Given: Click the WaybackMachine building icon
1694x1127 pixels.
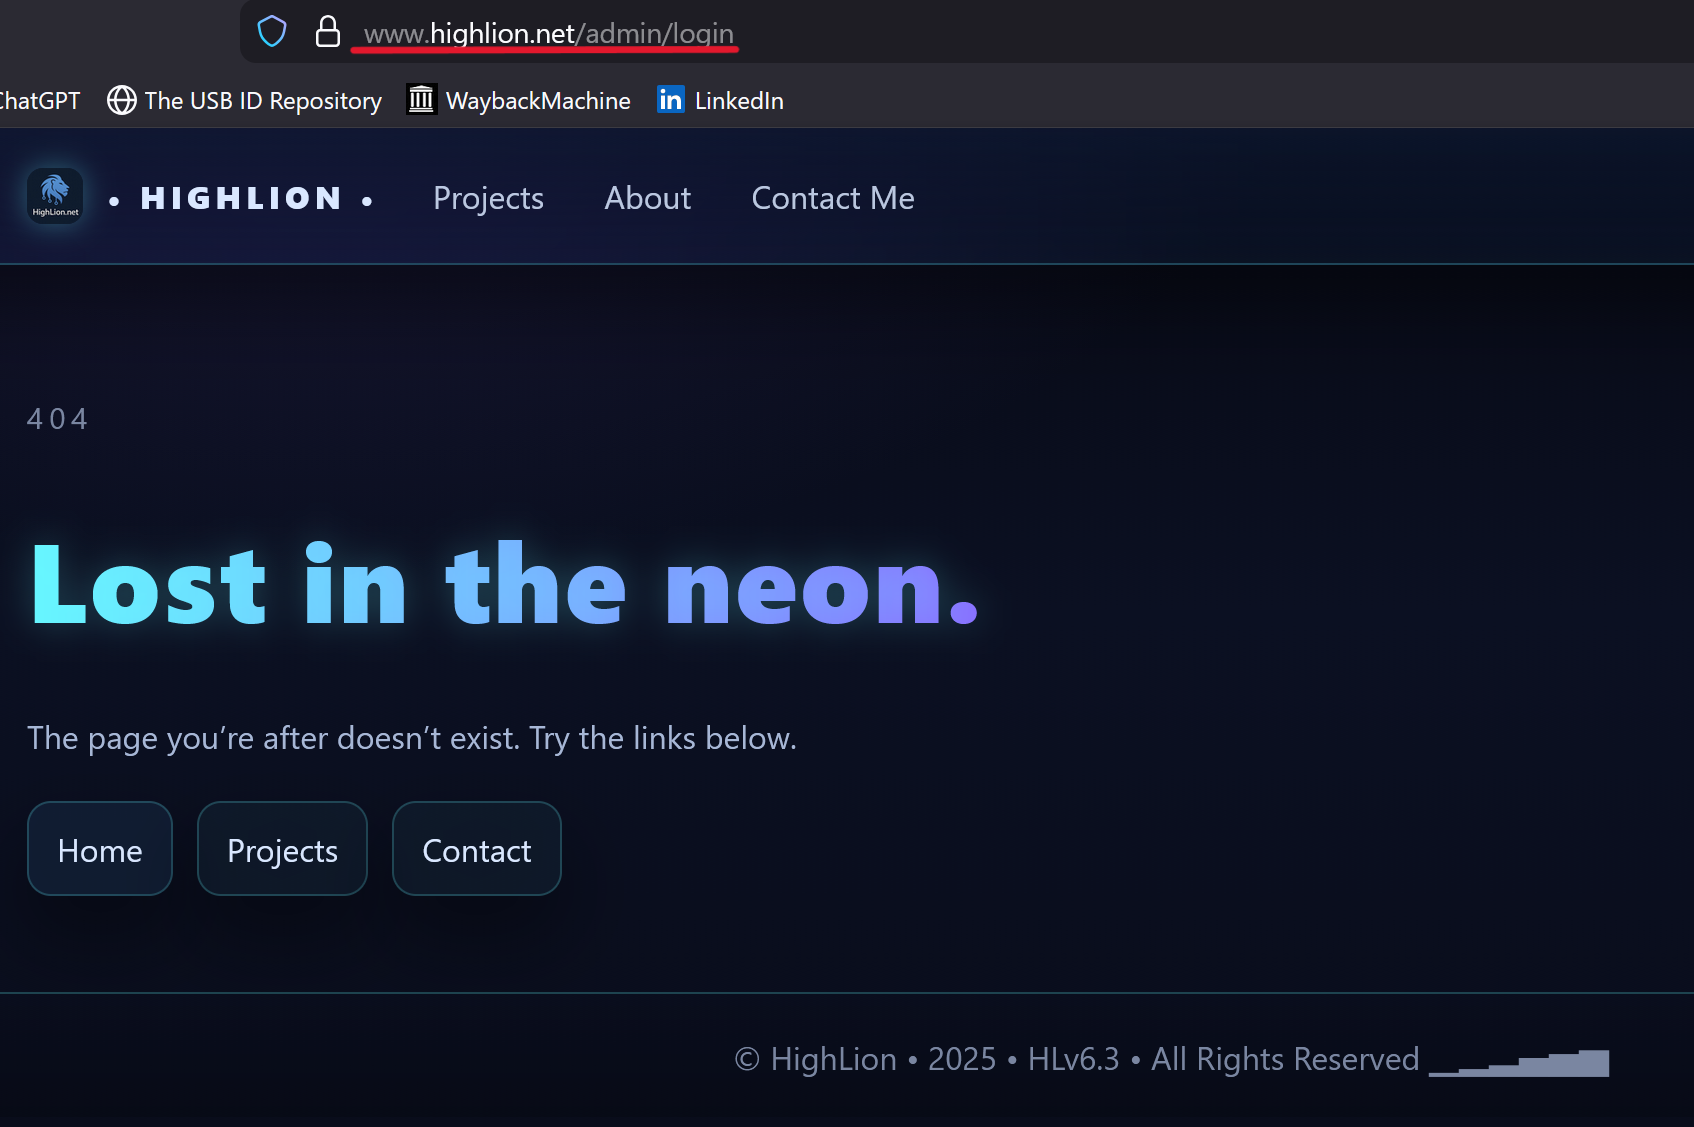Looking at the screenshot, I should click(x=422, y=99).
